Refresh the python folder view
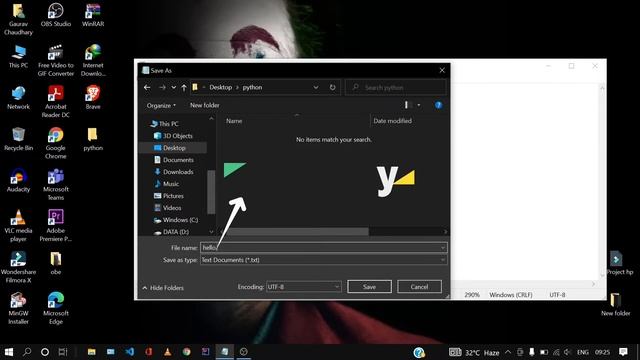The image size is (640, 360). pyautogui.click(x=332, y=87)
